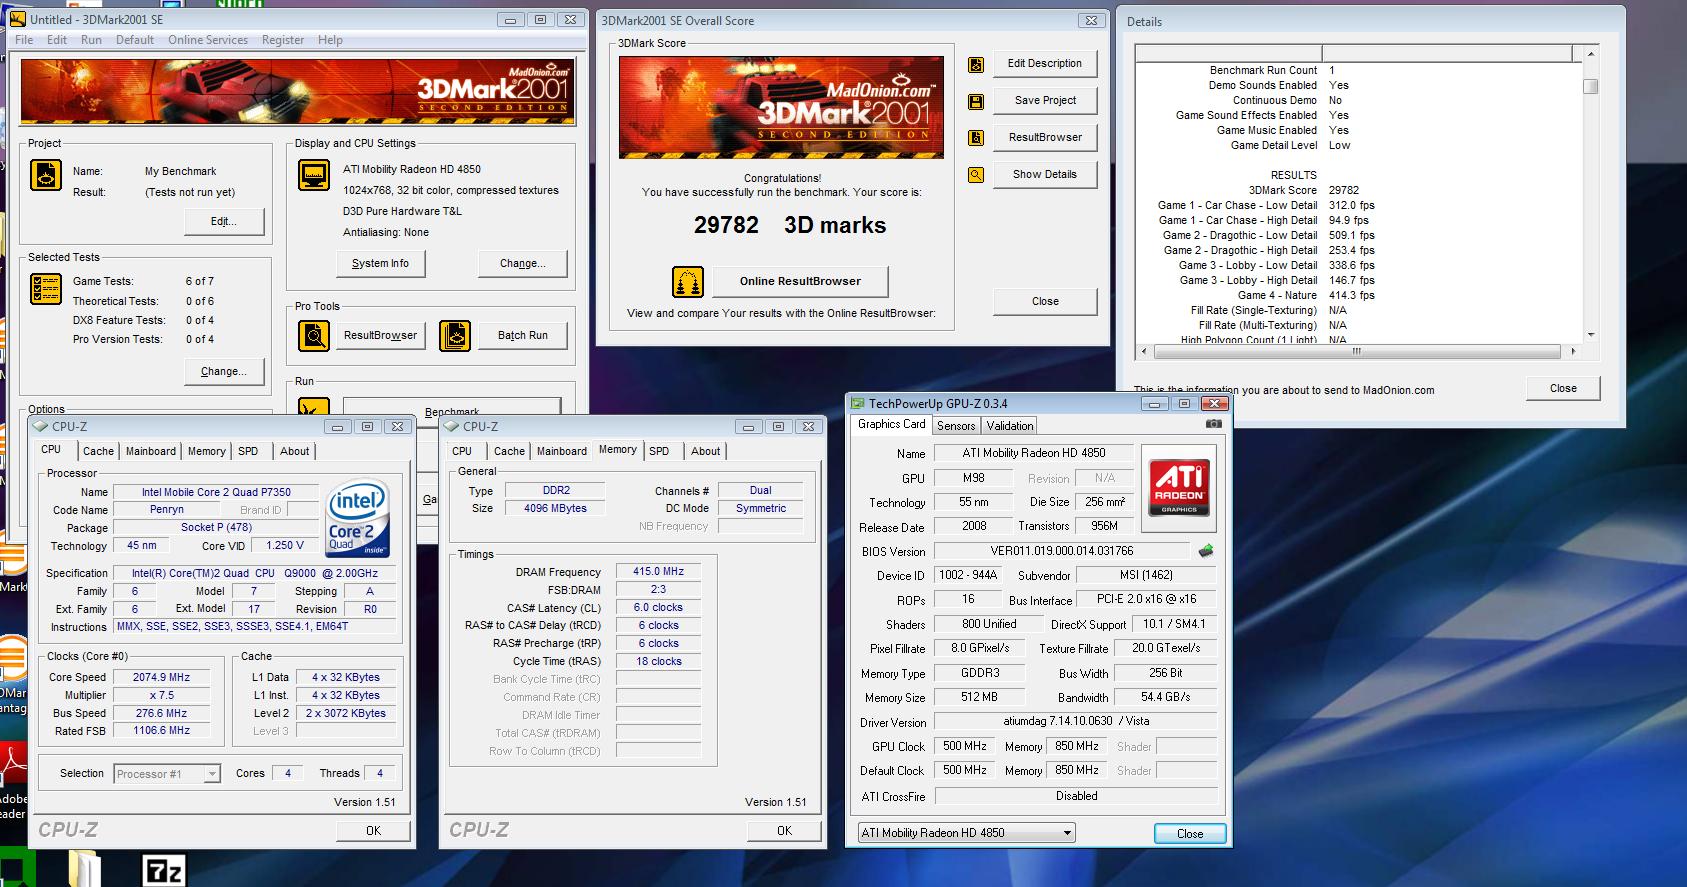Viewport: 1687px width, 887px height.
Task: Click the Run benchmark icon
Action: (314, 406)
